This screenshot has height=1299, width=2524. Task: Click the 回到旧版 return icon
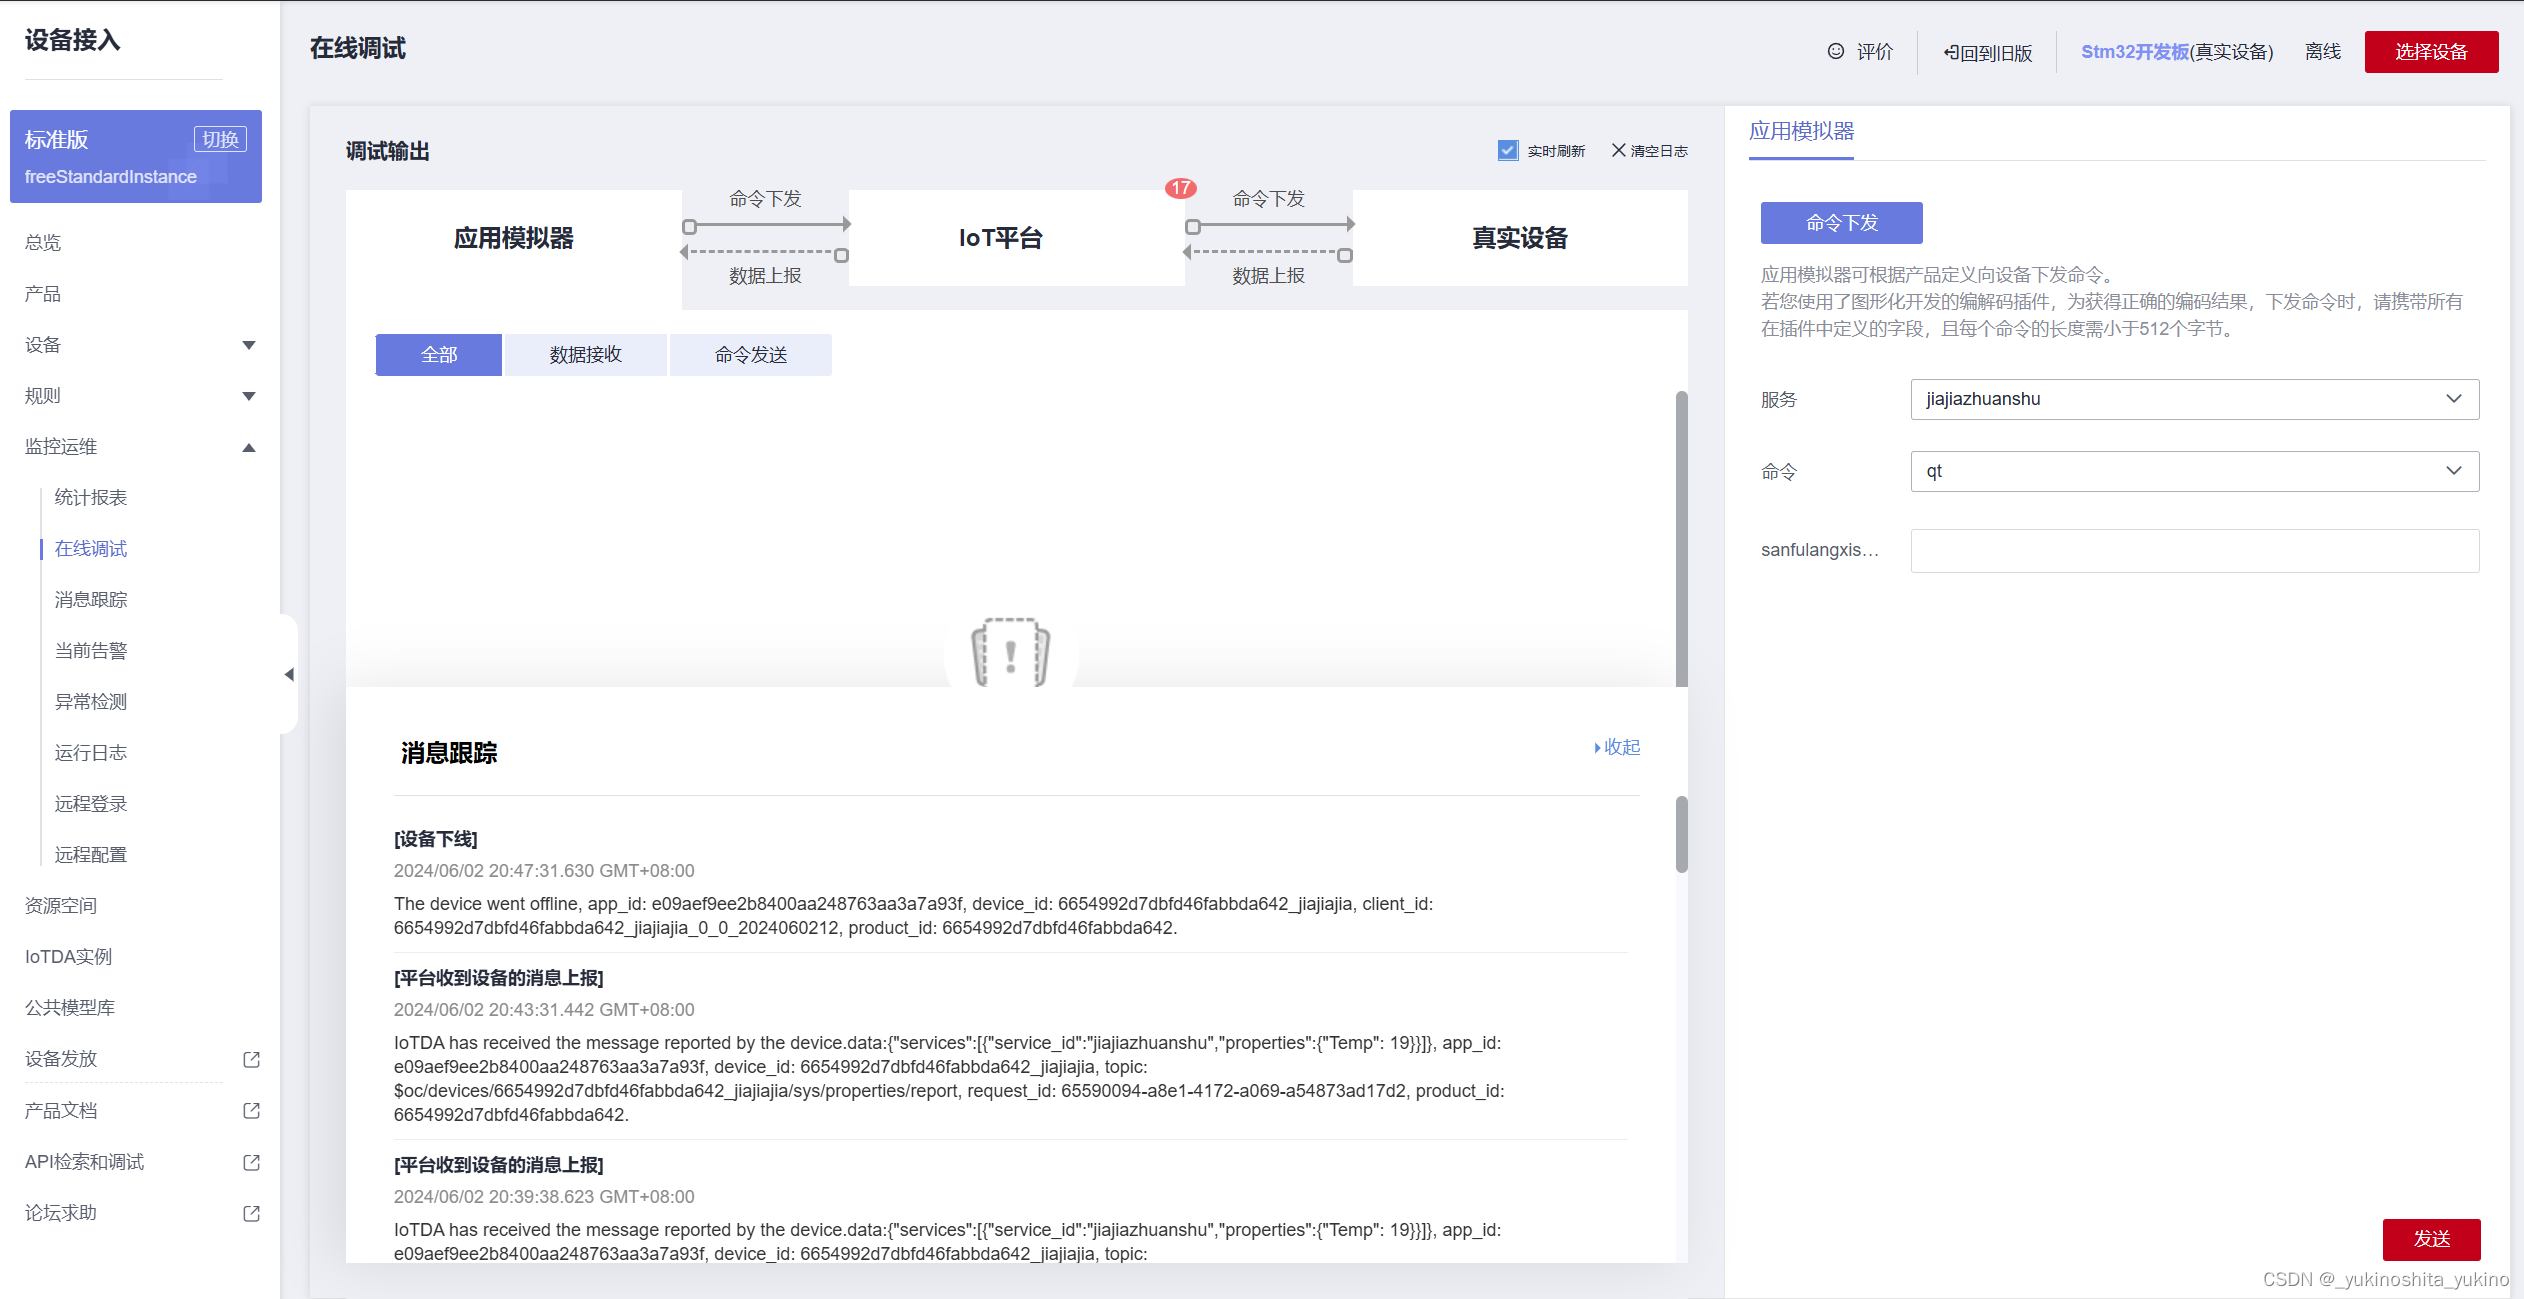pyautogui.click(x=1951, y=52)
